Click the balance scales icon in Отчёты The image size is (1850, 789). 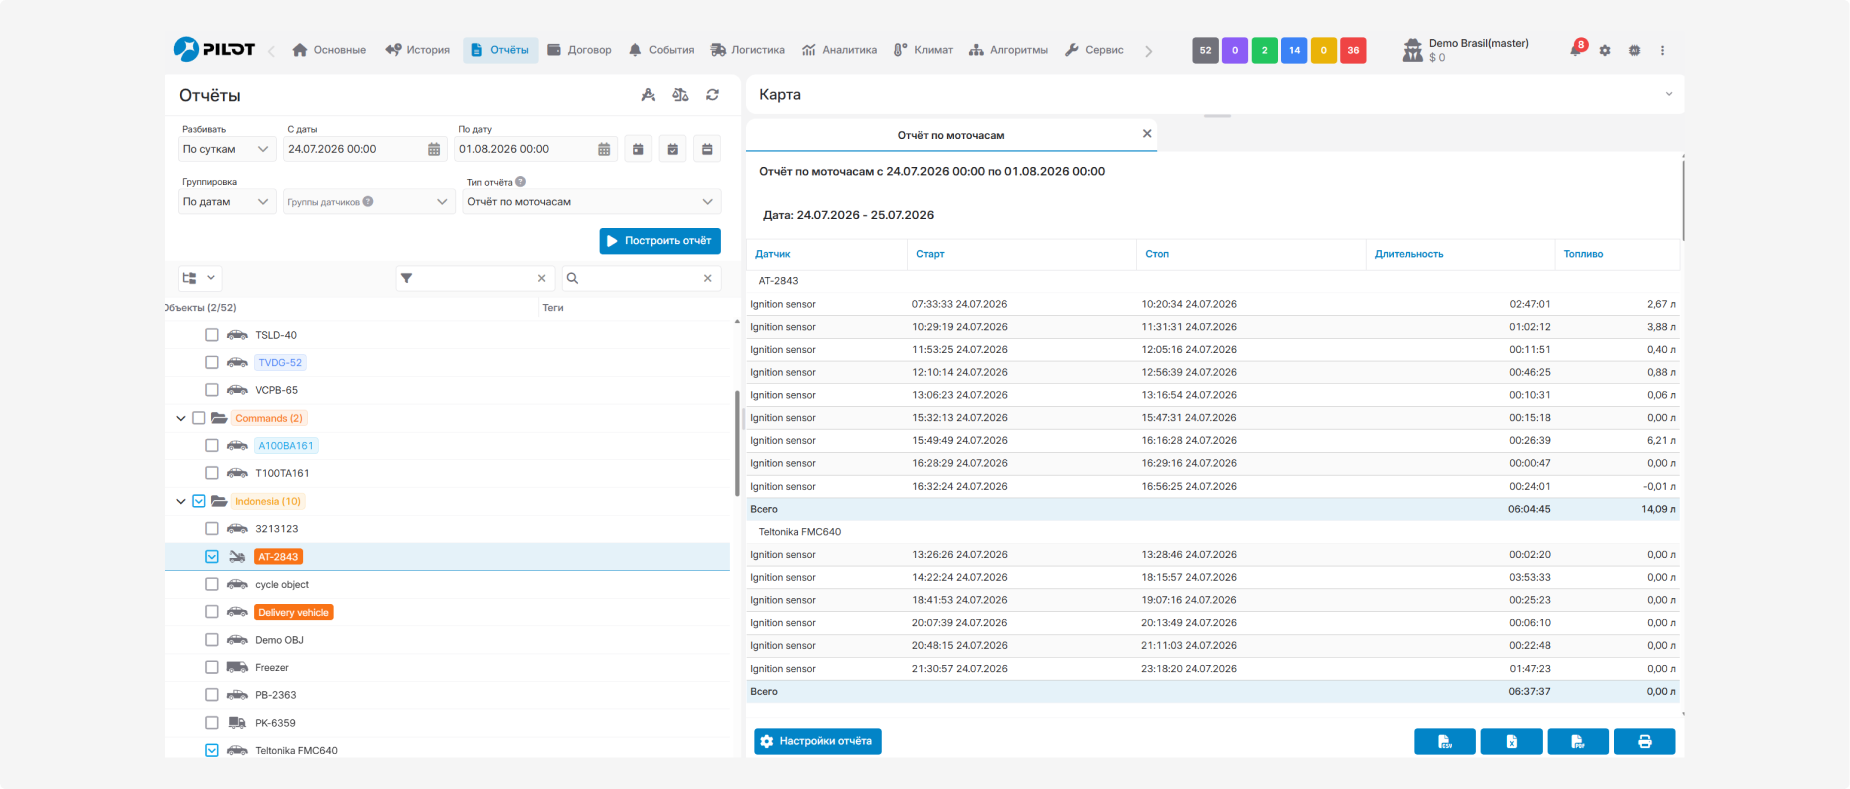(x=680, y=95)
